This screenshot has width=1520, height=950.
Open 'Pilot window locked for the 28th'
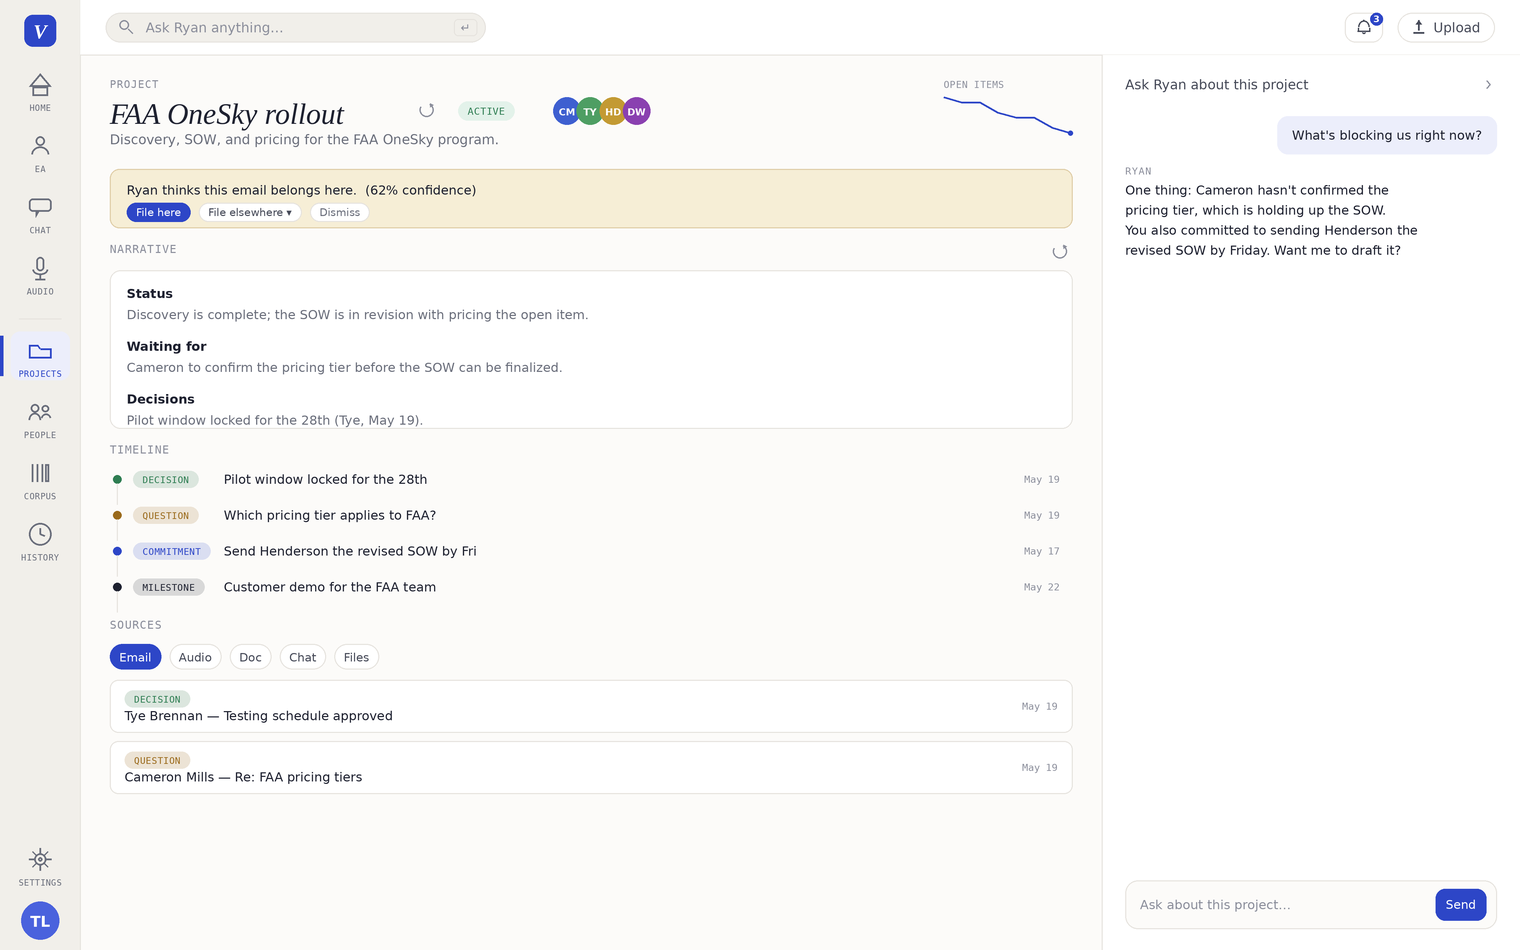point(325,480)
